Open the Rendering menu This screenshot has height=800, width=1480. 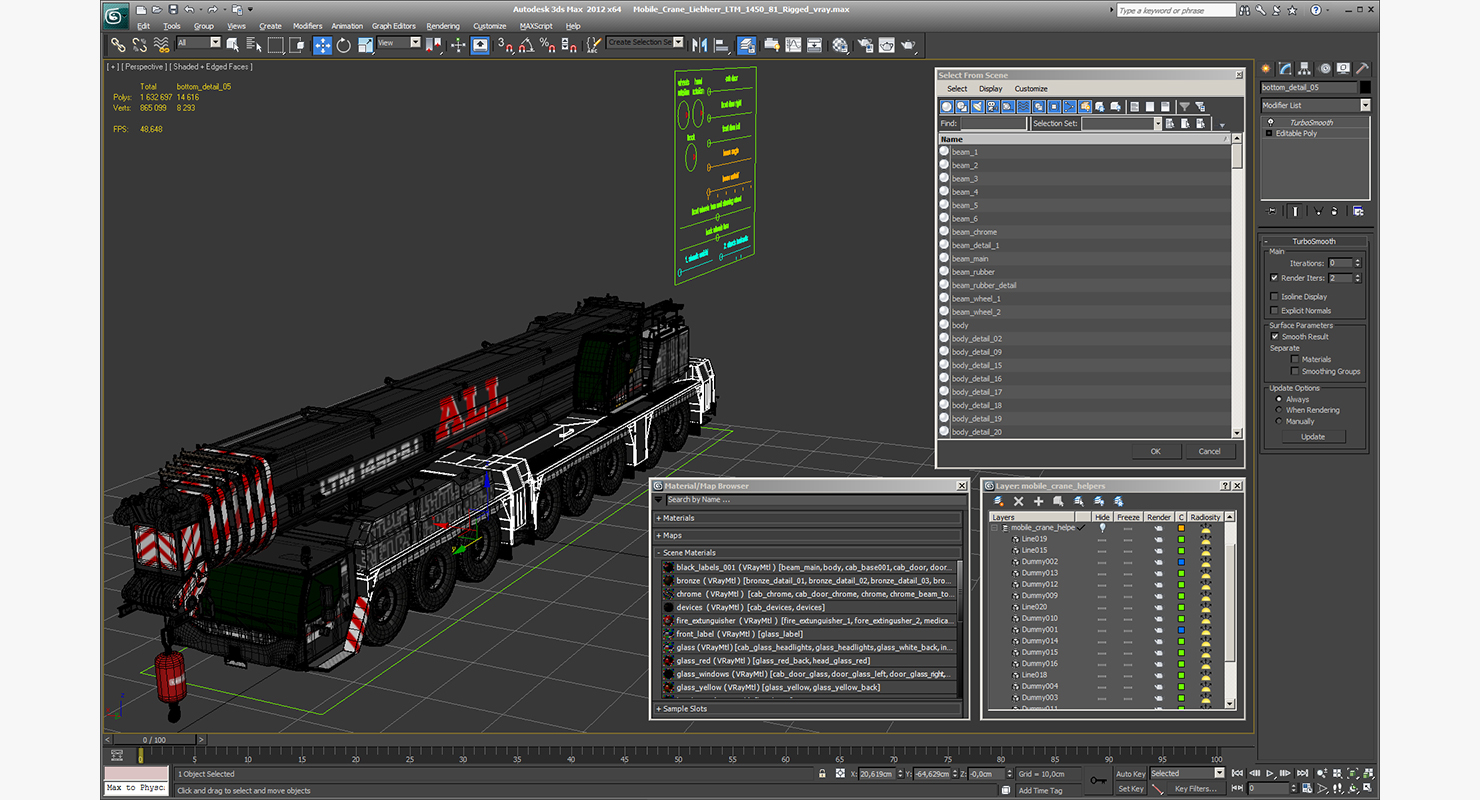(x=443, y=26)
